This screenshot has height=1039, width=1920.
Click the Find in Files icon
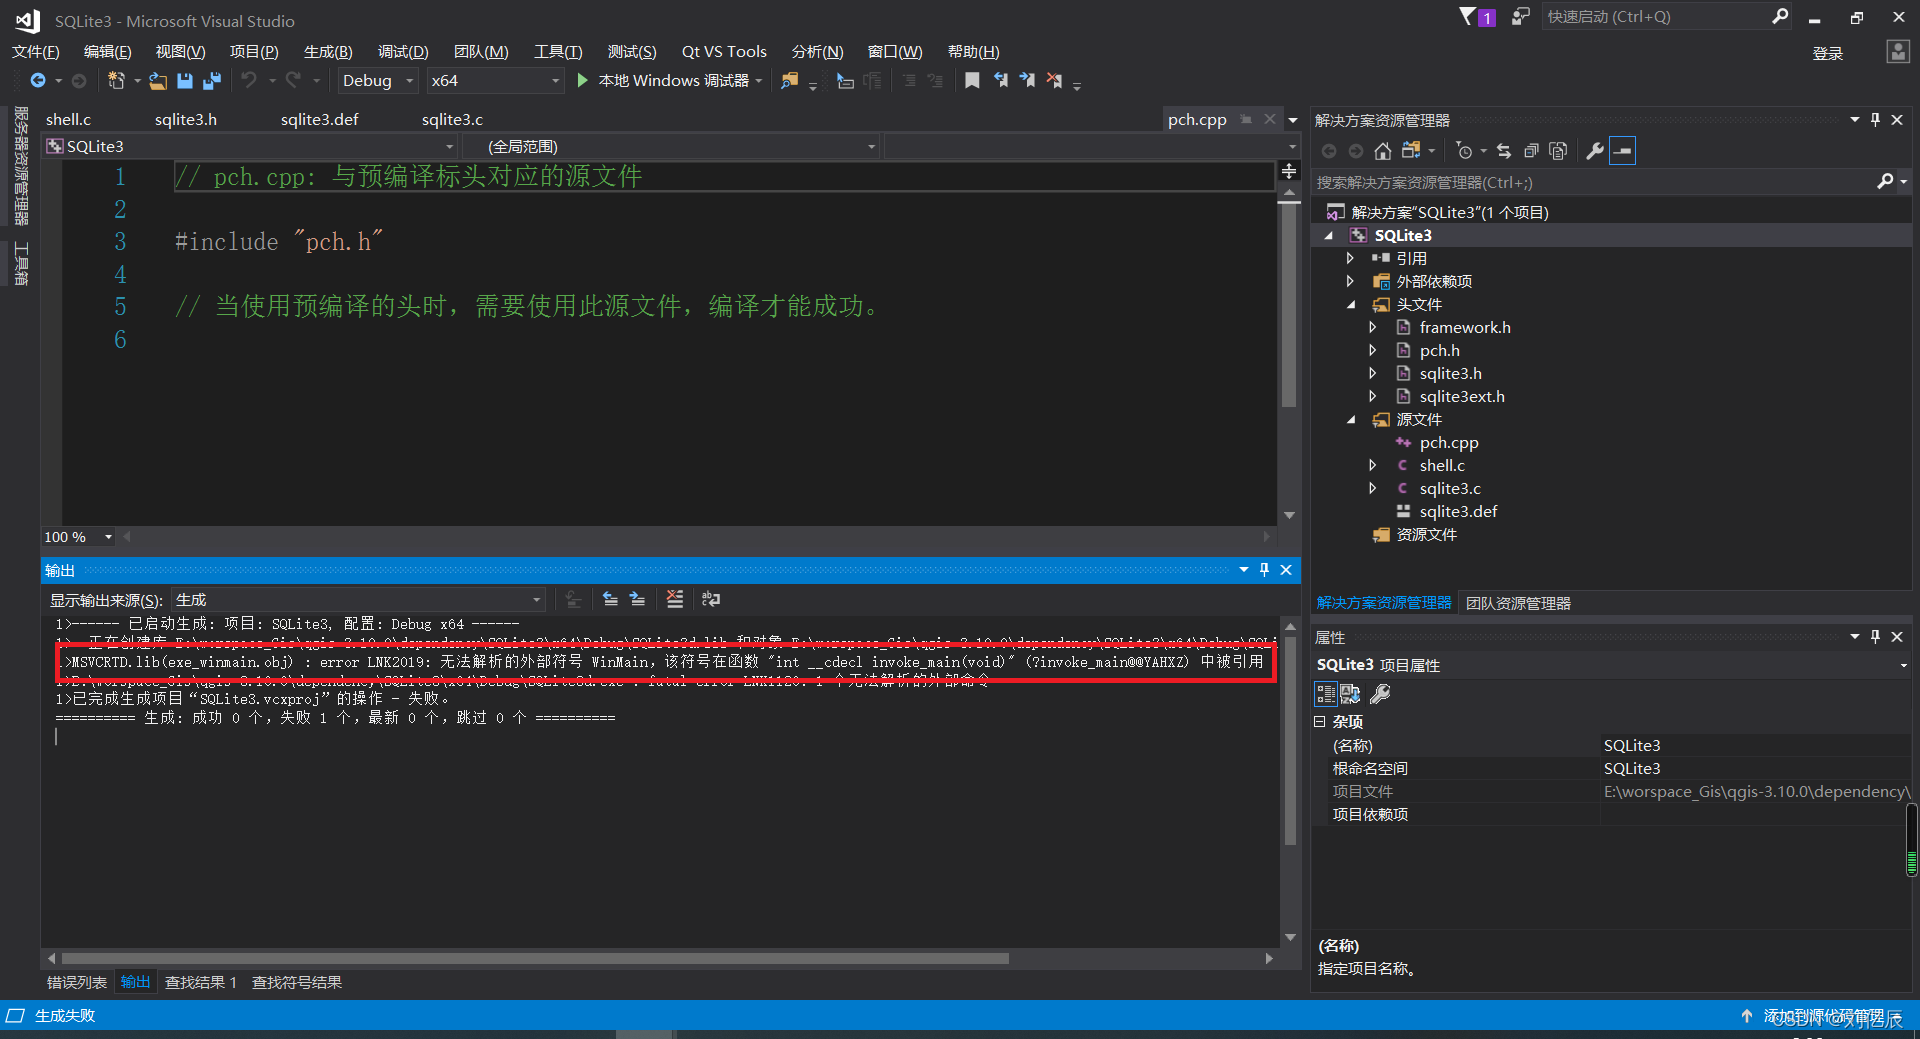[x=790, y=81]
